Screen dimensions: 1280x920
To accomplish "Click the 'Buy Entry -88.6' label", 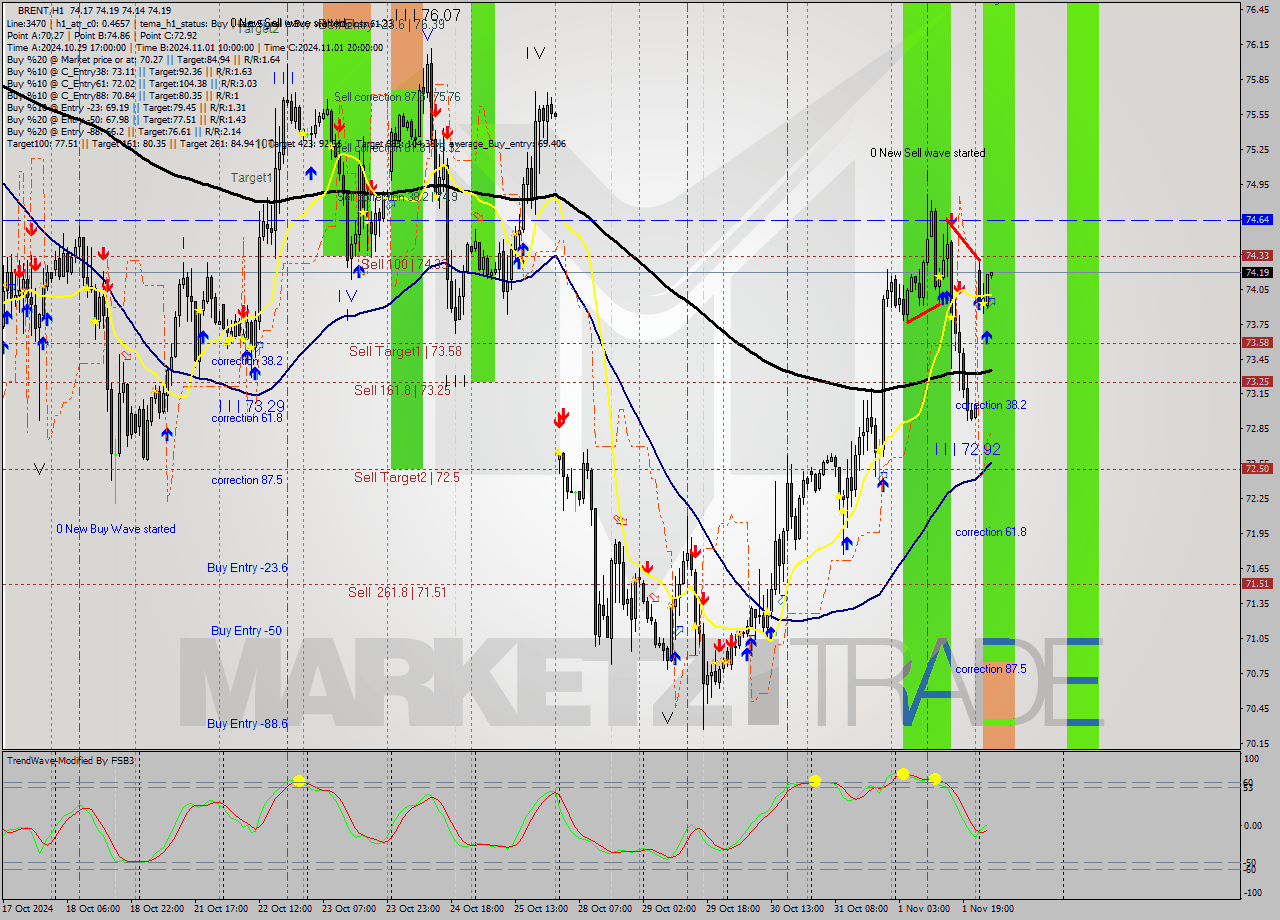I will [247, 723].
